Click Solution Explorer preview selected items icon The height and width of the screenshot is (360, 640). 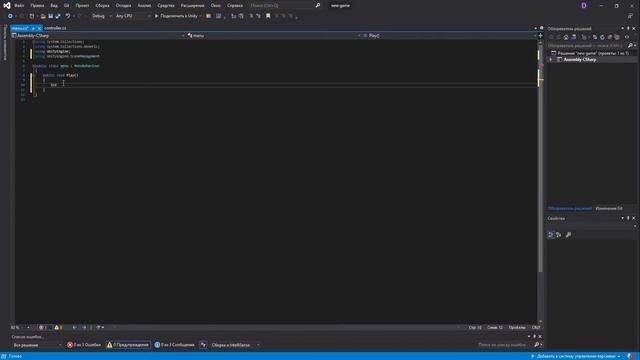pyautogui.click(x=627, y=37)
